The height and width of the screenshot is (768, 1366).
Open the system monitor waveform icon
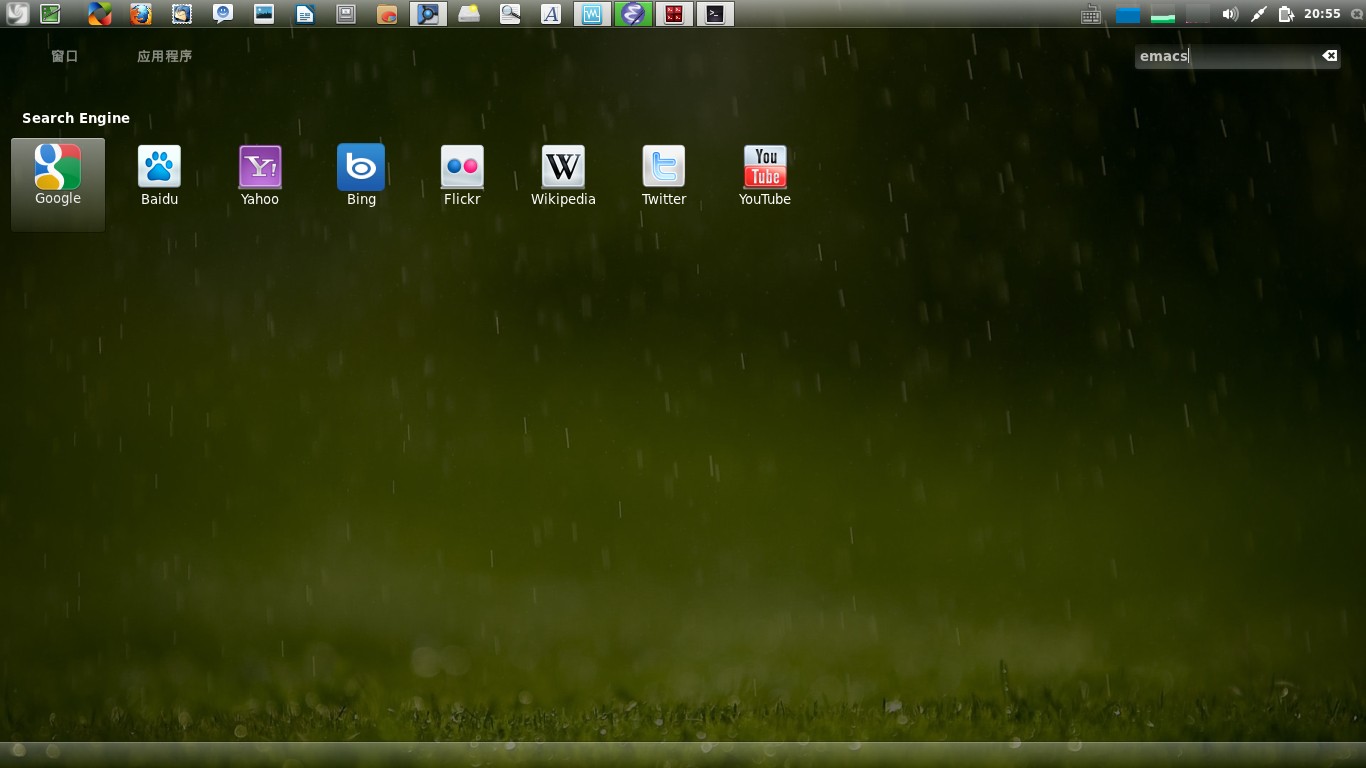pos(592,14)
